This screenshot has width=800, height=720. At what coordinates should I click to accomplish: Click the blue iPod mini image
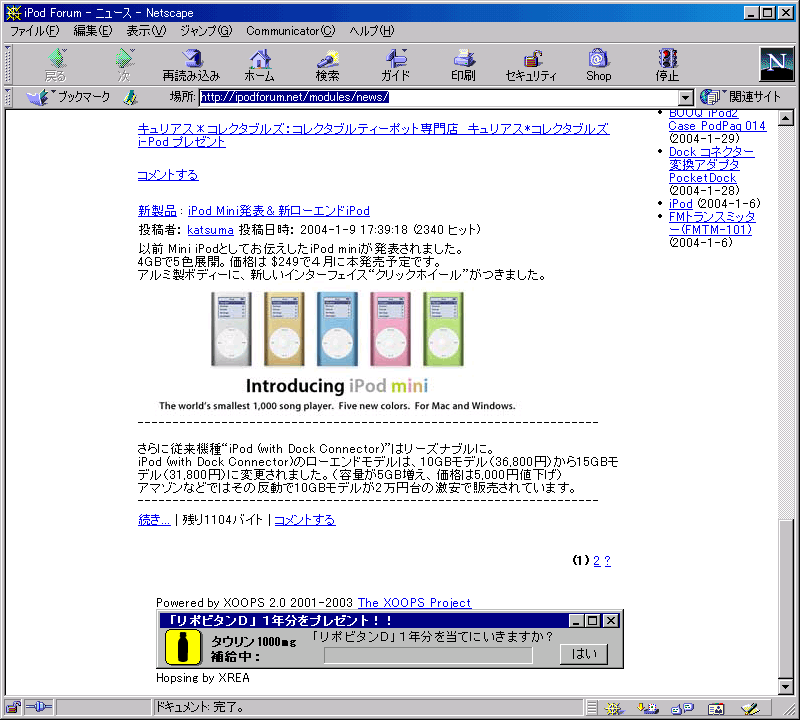[337, 329]
